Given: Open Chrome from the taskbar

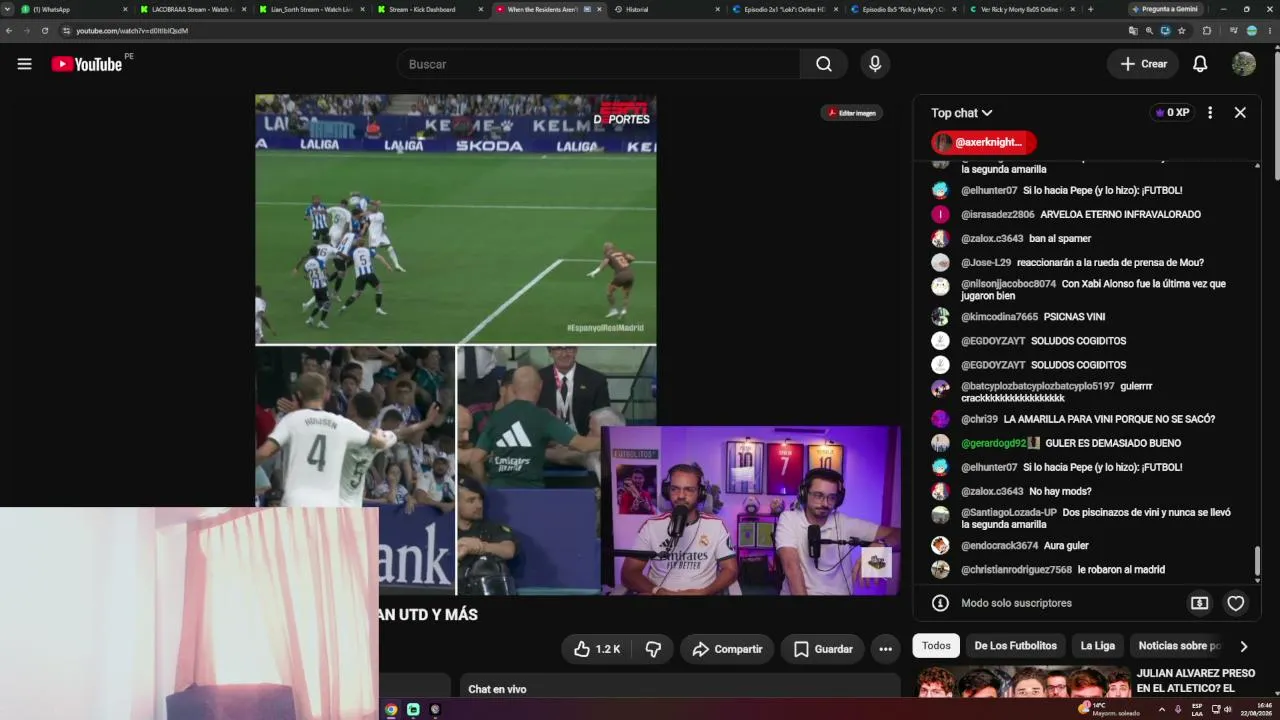Looking at the screenshot, I should [x=391, y=710].
